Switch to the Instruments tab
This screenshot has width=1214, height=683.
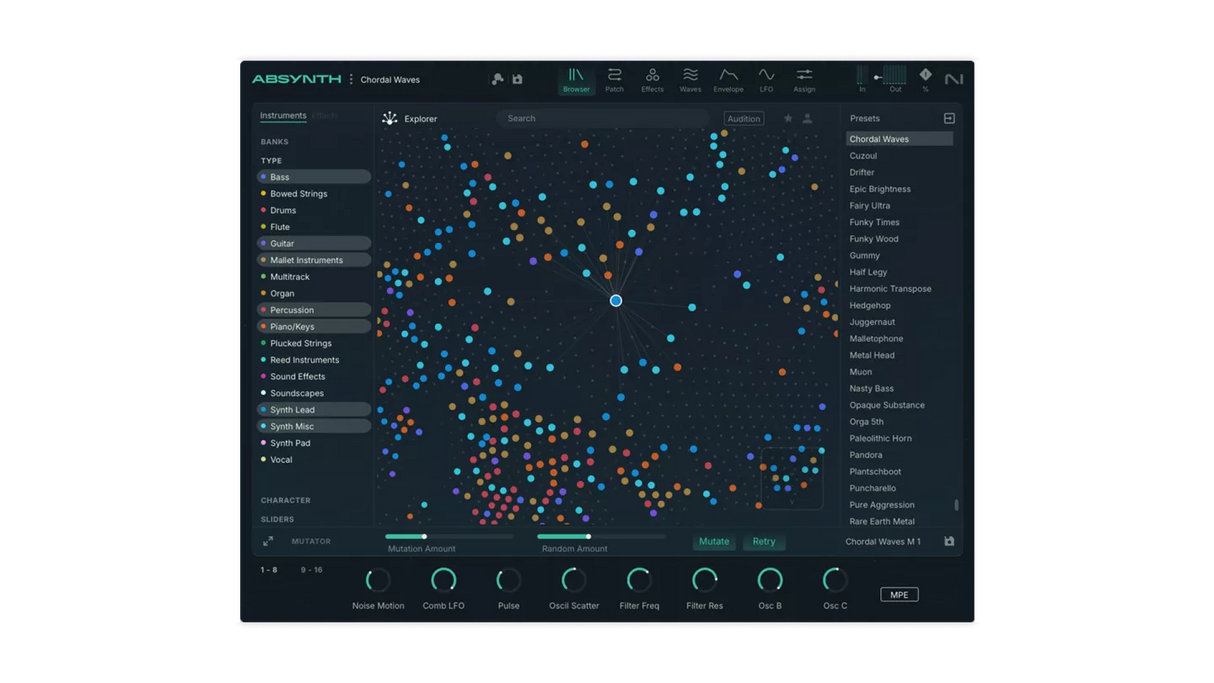point(283,115)
